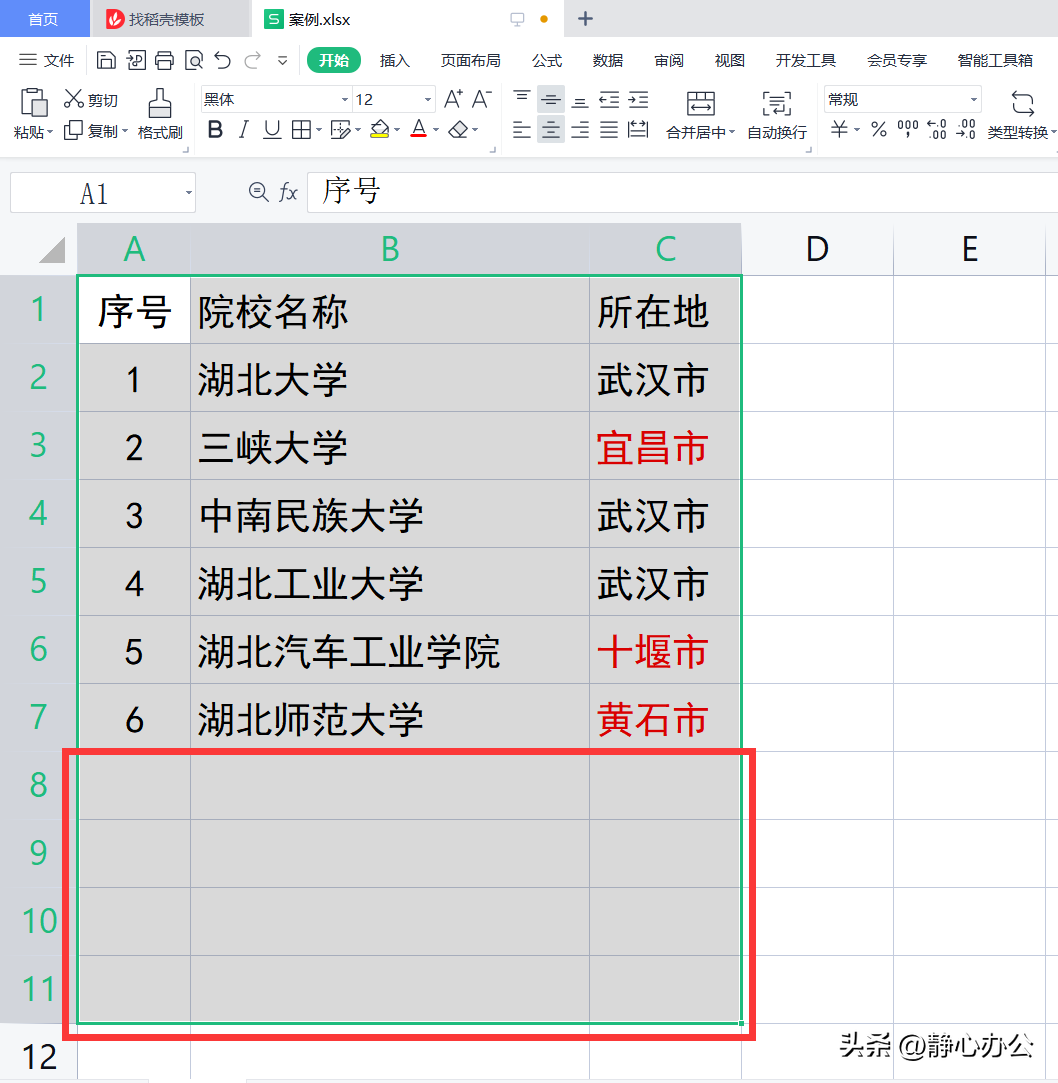1058x1083 pixels.
Task: Click 合并居中 merge and center
Action: 700,115
